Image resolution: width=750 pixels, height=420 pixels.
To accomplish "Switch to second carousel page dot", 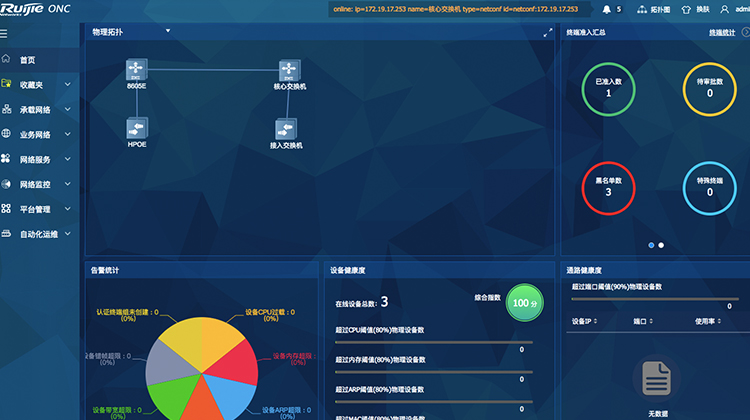I will [x=661, y=245].
